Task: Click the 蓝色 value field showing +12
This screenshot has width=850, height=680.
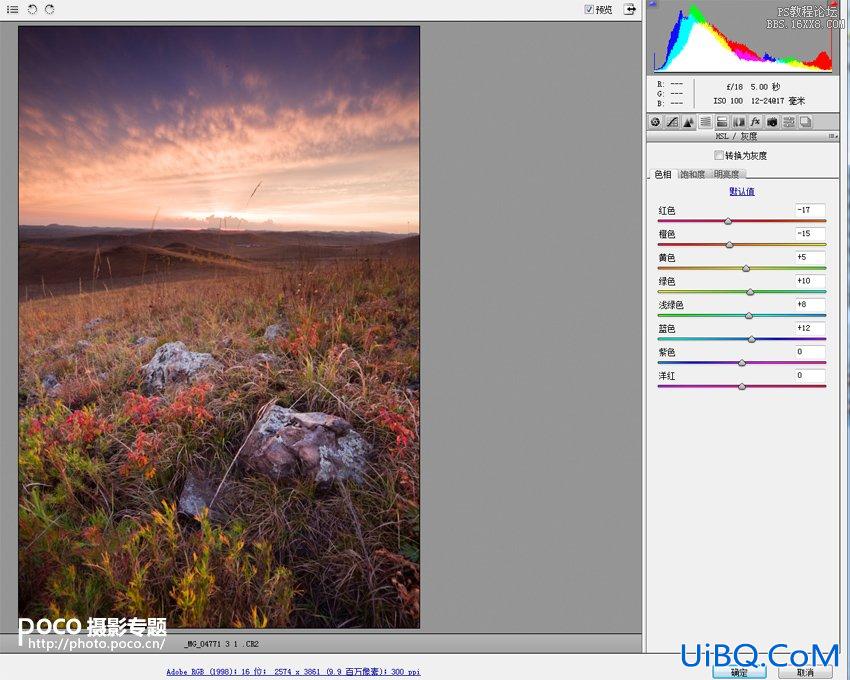Action: click(x=810, y=328)
